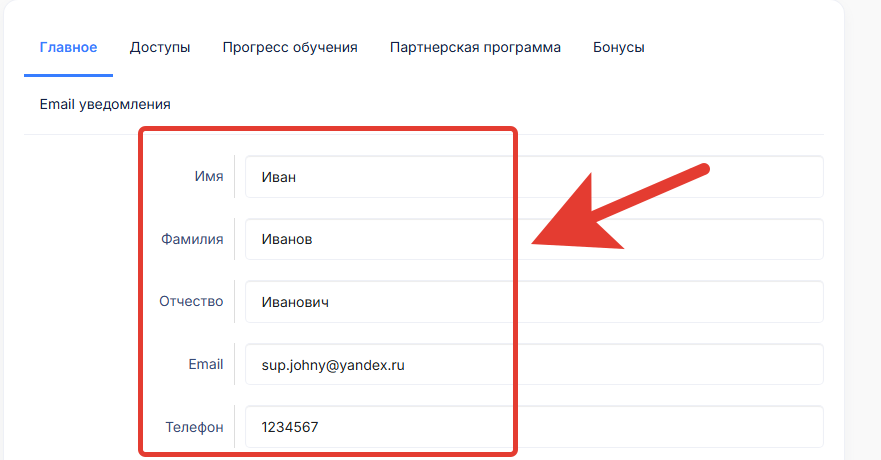Select the Бонусы tab
The width and height of the screenshot is (881, 460).
[619, 47]
